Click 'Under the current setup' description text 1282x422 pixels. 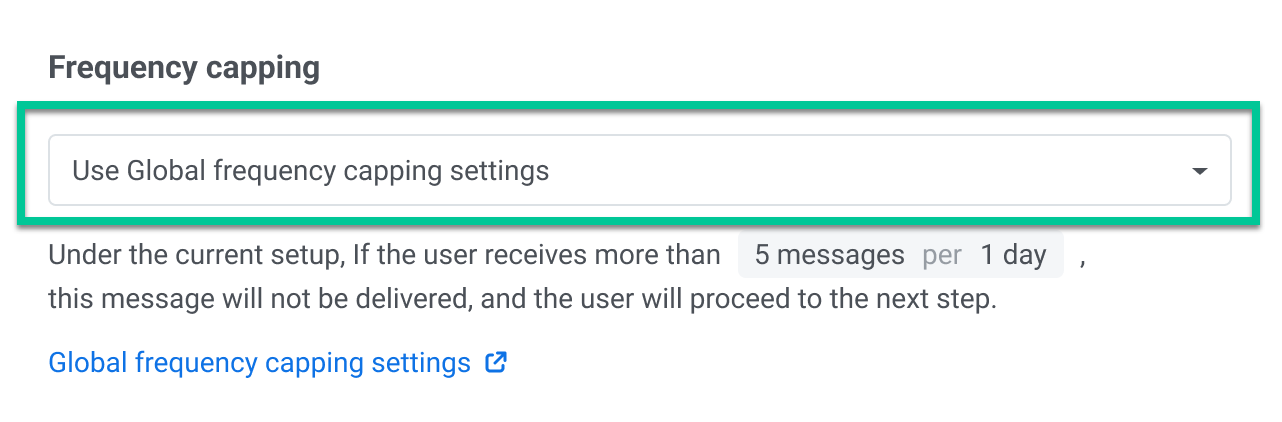pos(195,256)
